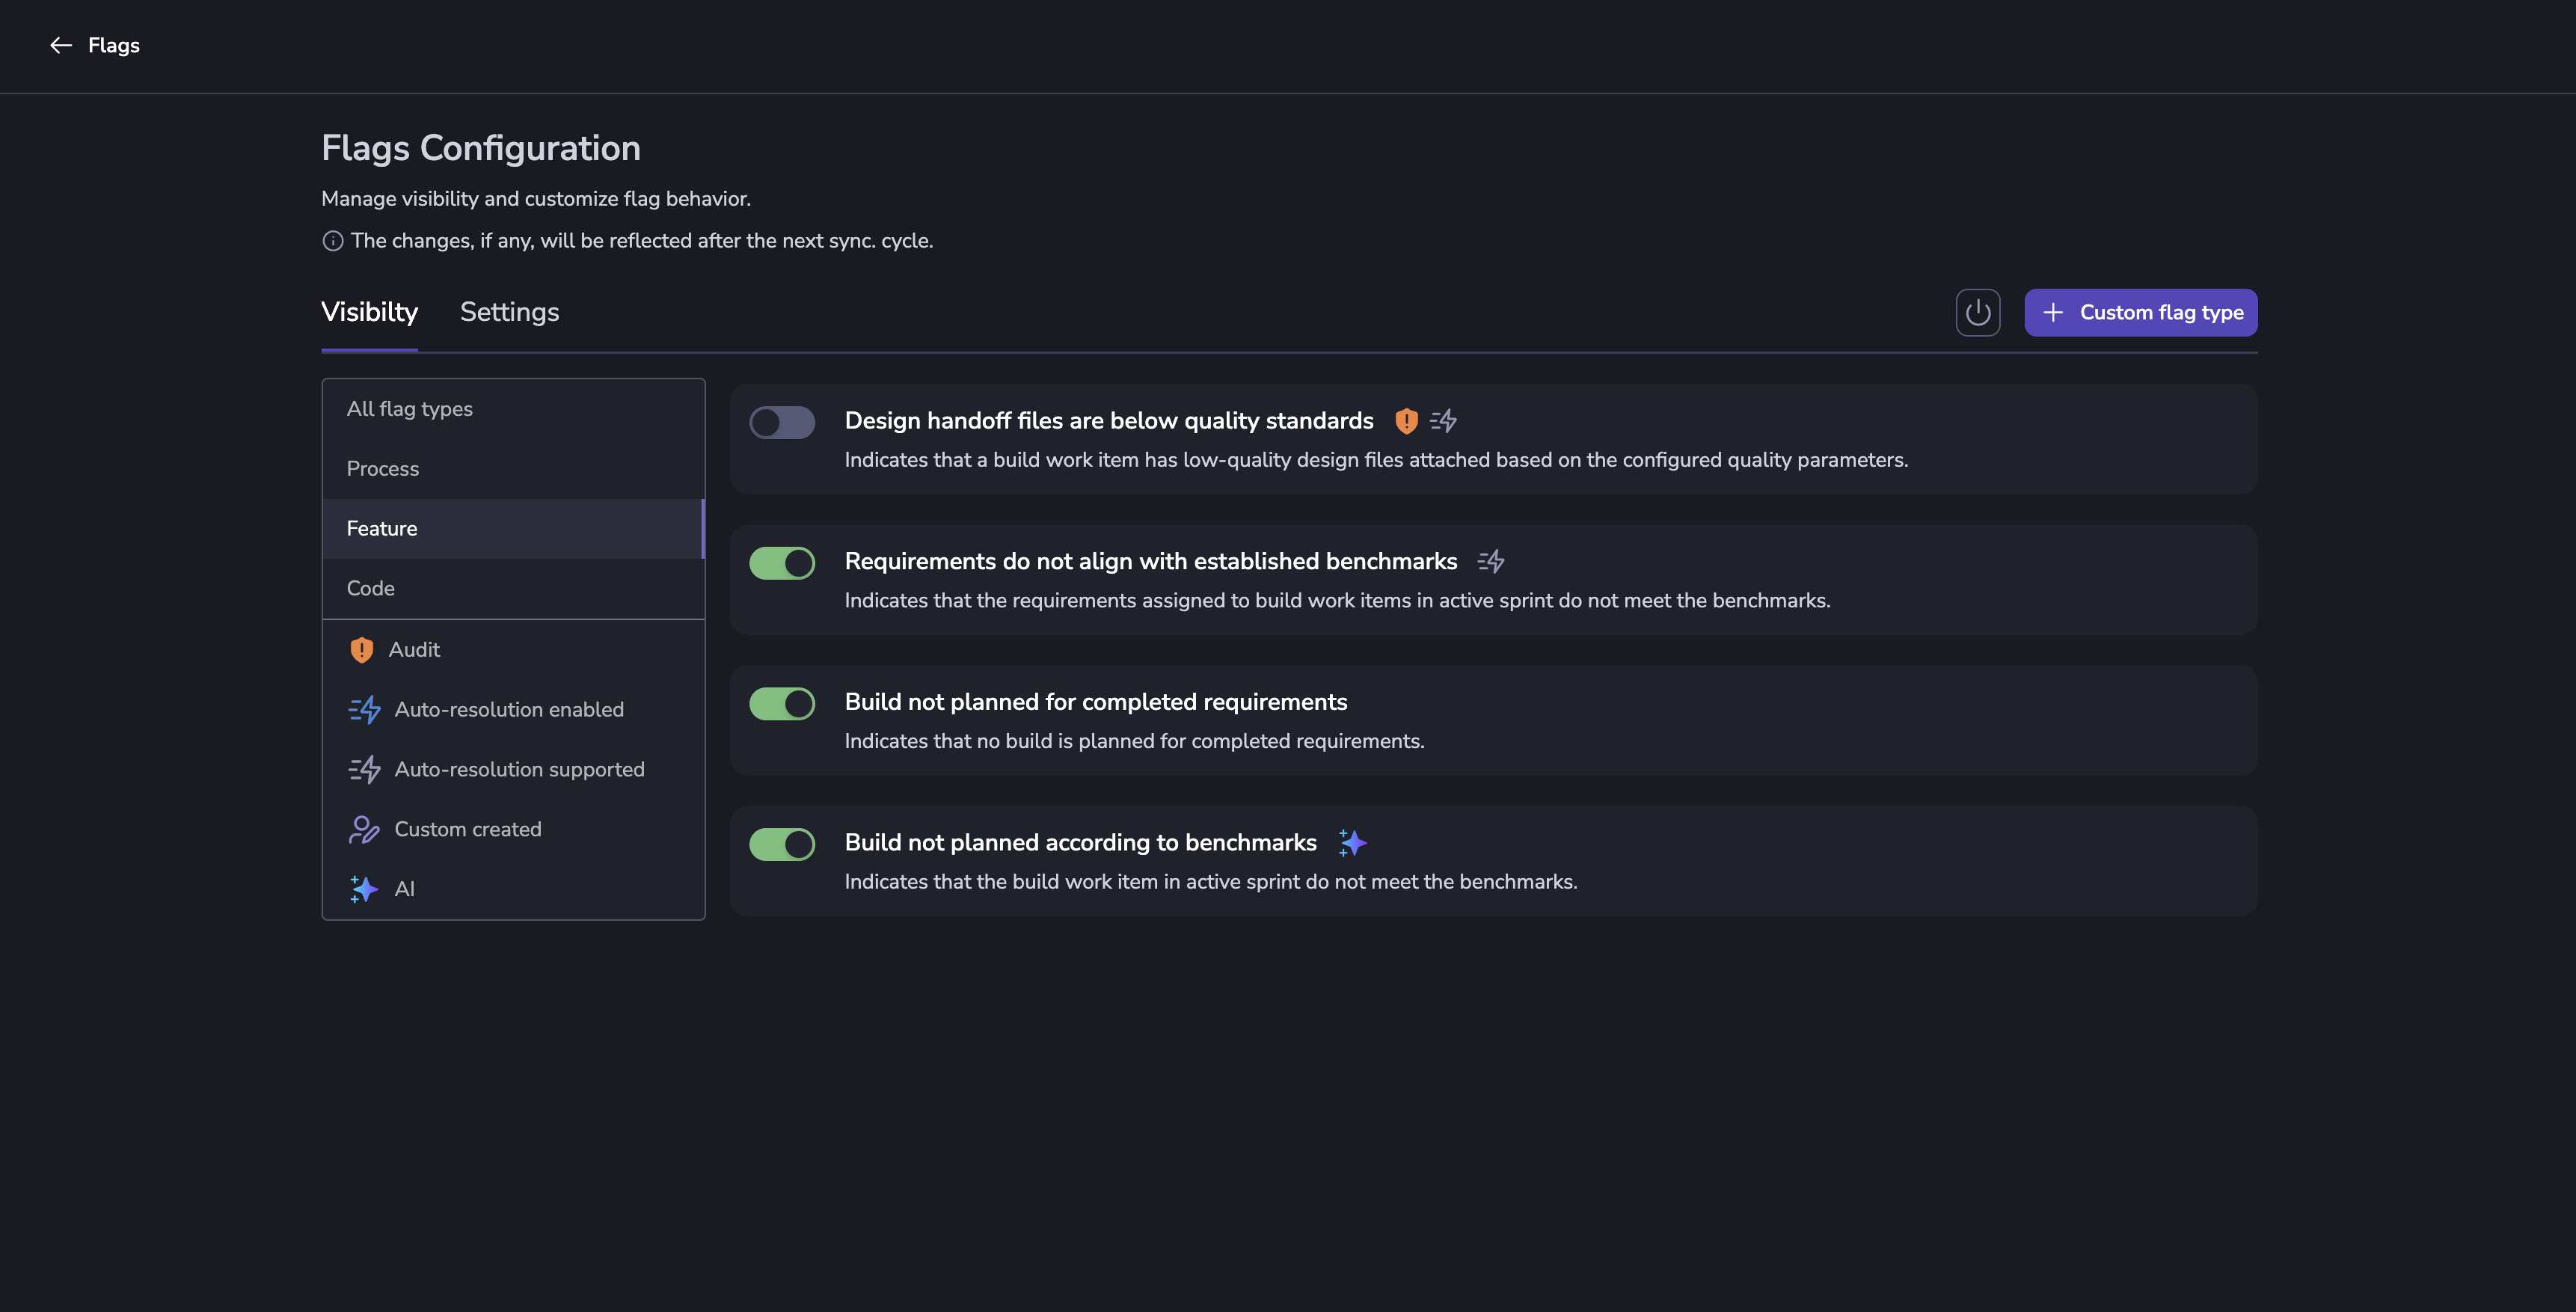Click the back arrow next to Flags
This screenshot has height=1312, width=2576.
(61, 45)
